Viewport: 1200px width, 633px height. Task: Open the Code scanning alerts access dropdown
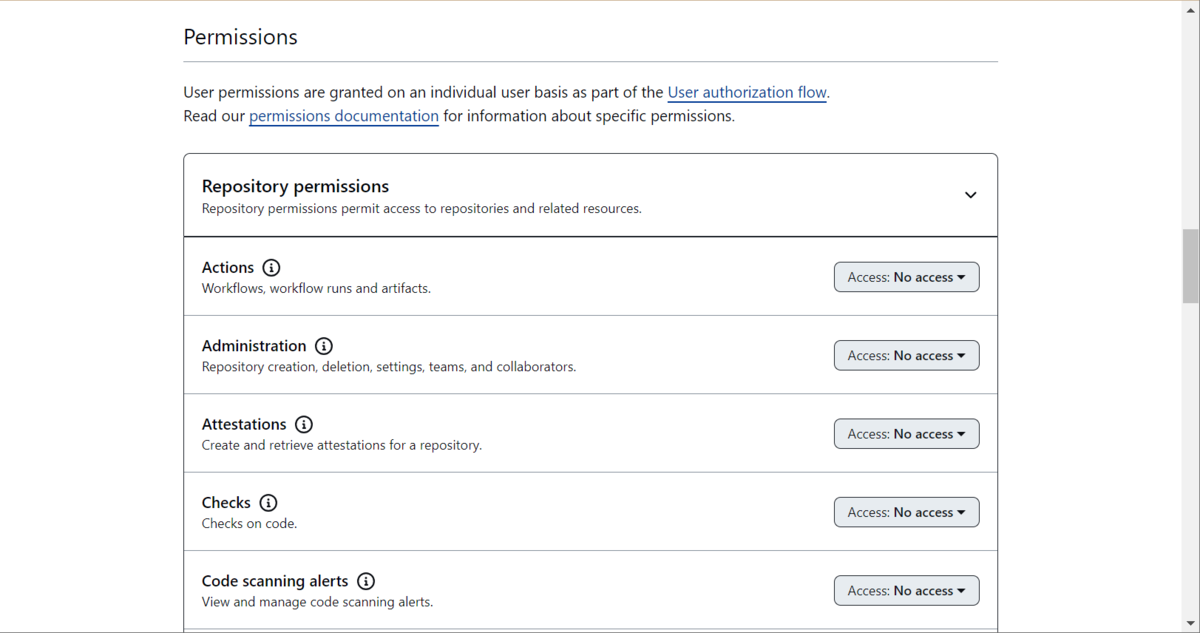[906, 590]
